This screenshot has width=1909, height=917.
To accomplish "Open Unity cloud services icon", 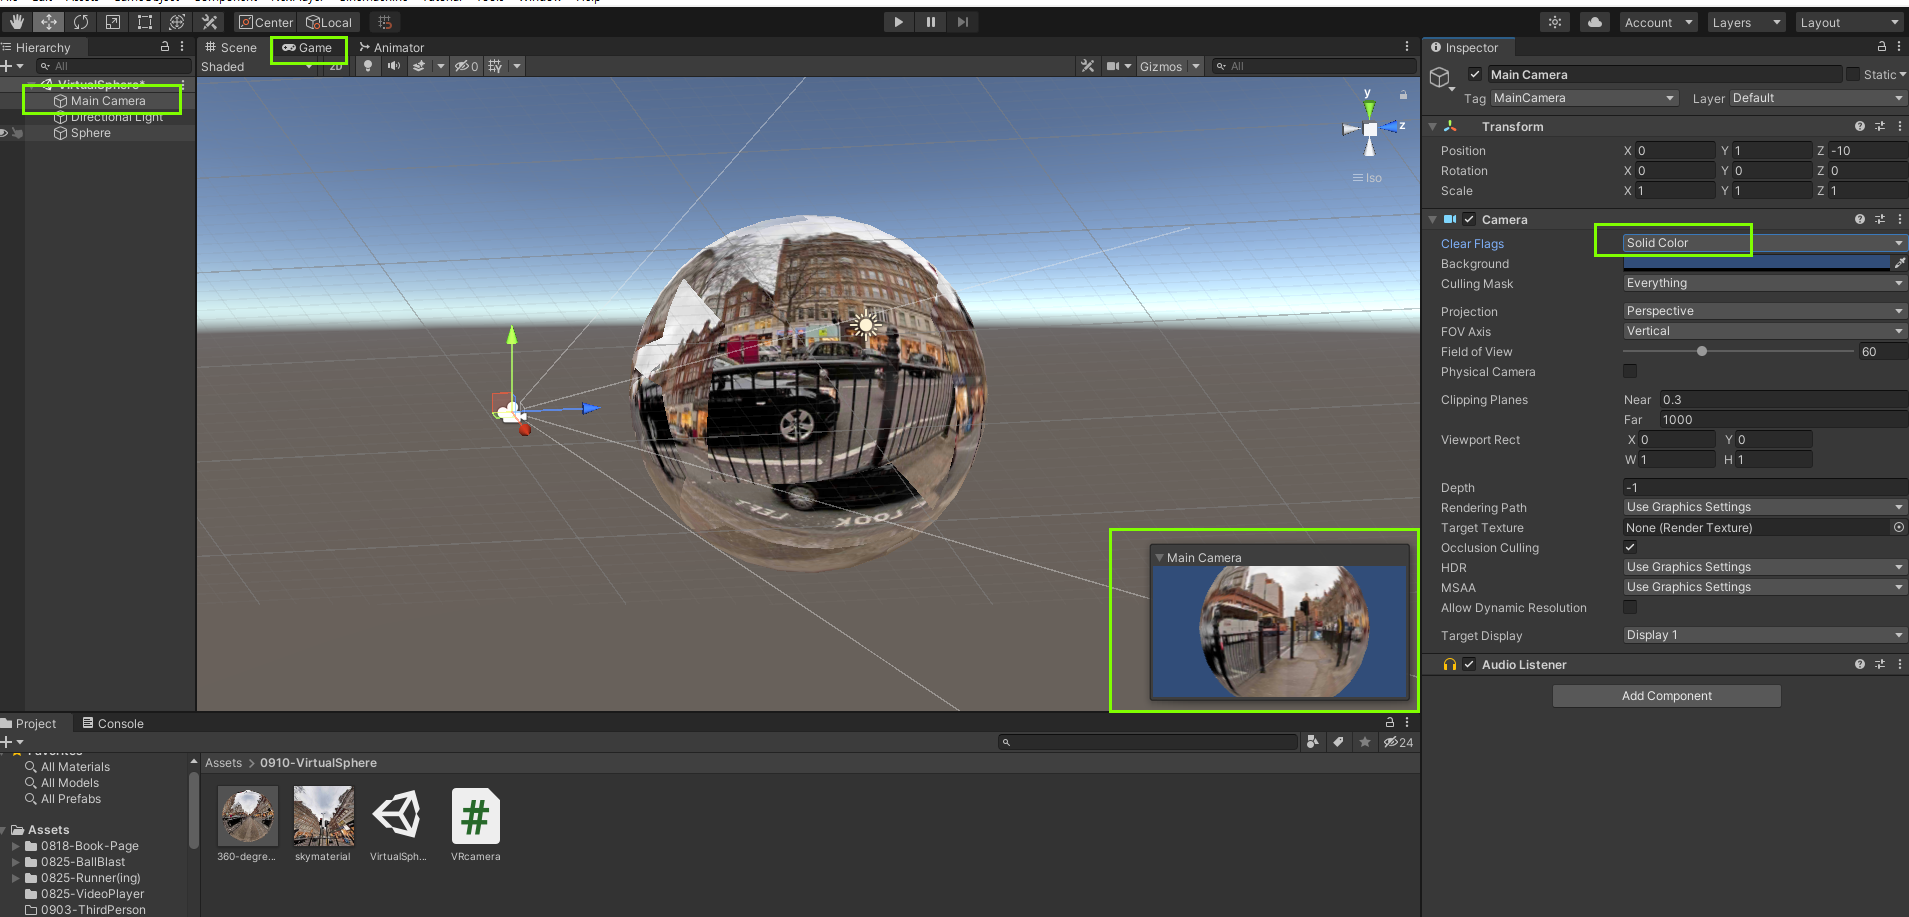I will click(x=1595, y=22).
